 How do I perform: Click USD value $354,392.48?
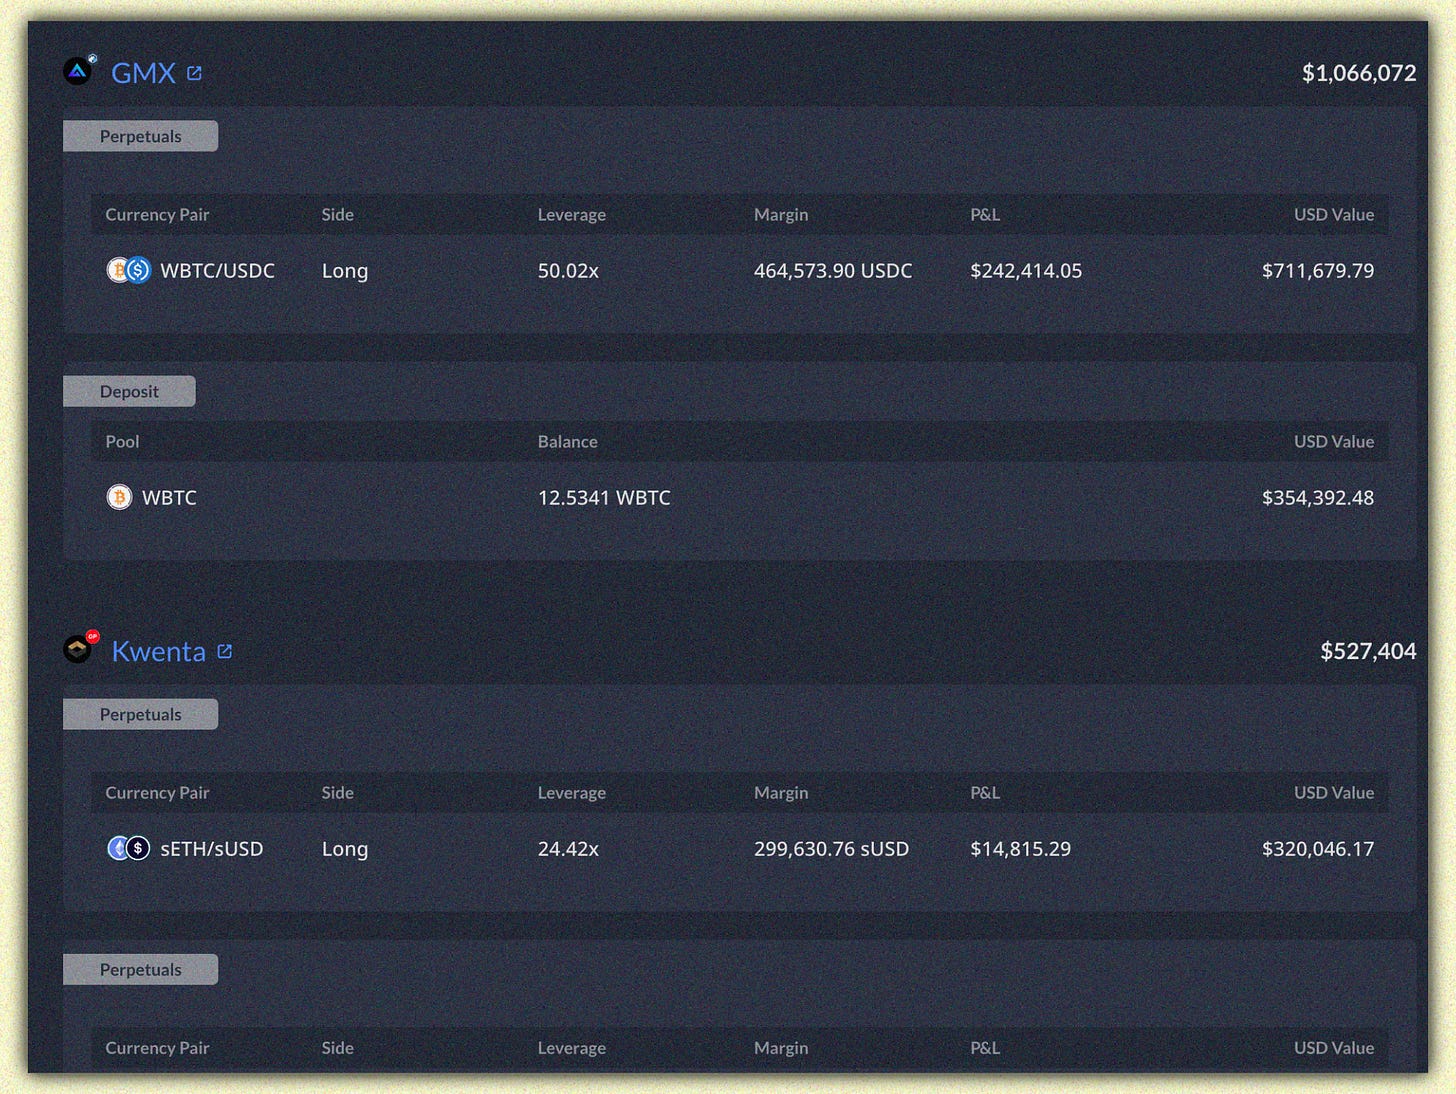1317,498
